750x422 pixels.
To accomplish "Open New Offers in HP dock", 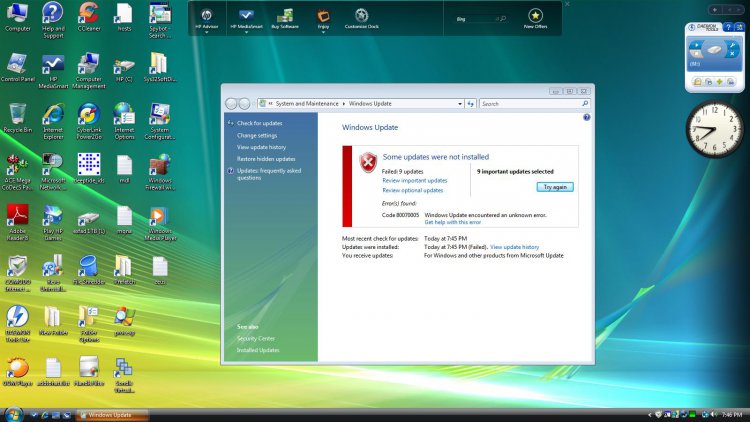I will point(535,19).
